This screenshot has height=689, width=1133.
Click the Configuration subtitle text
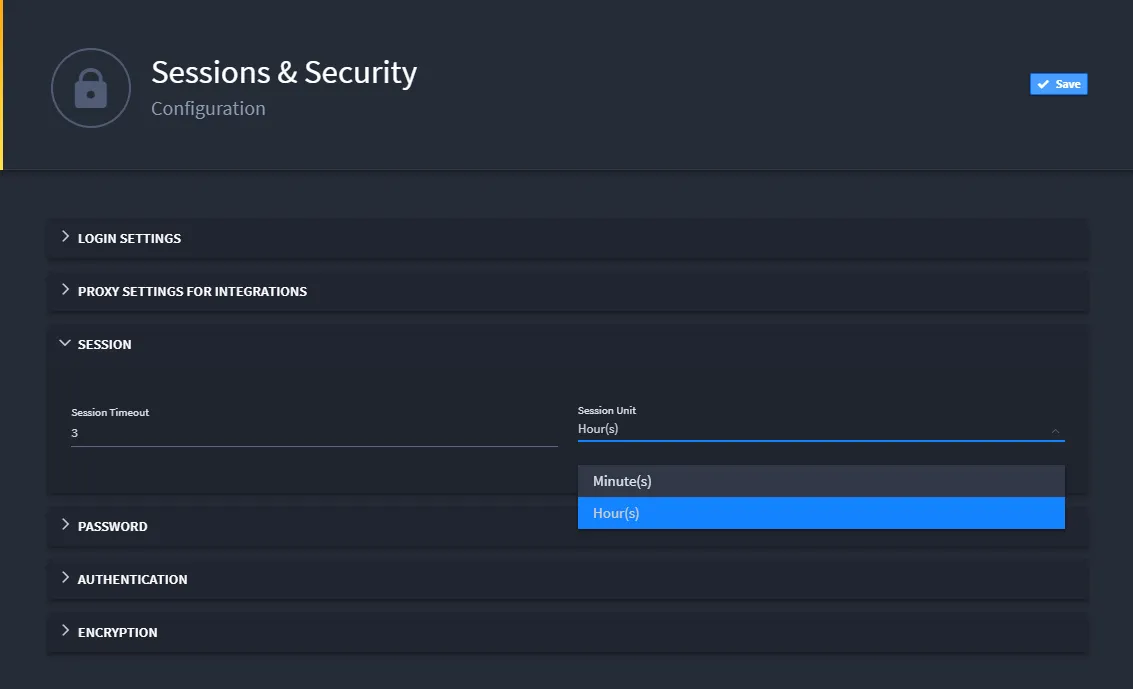[208, 108]
